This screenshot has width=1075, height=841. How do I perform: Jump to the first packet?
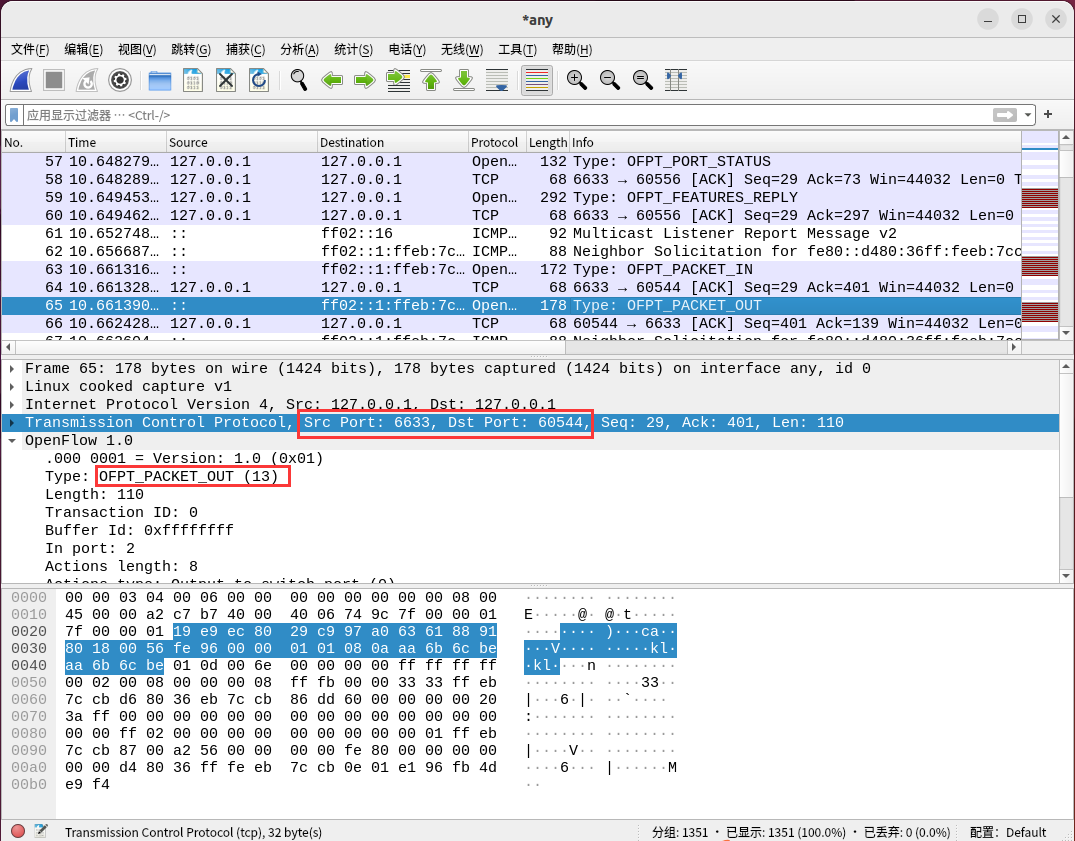click(x=431, y=80)
